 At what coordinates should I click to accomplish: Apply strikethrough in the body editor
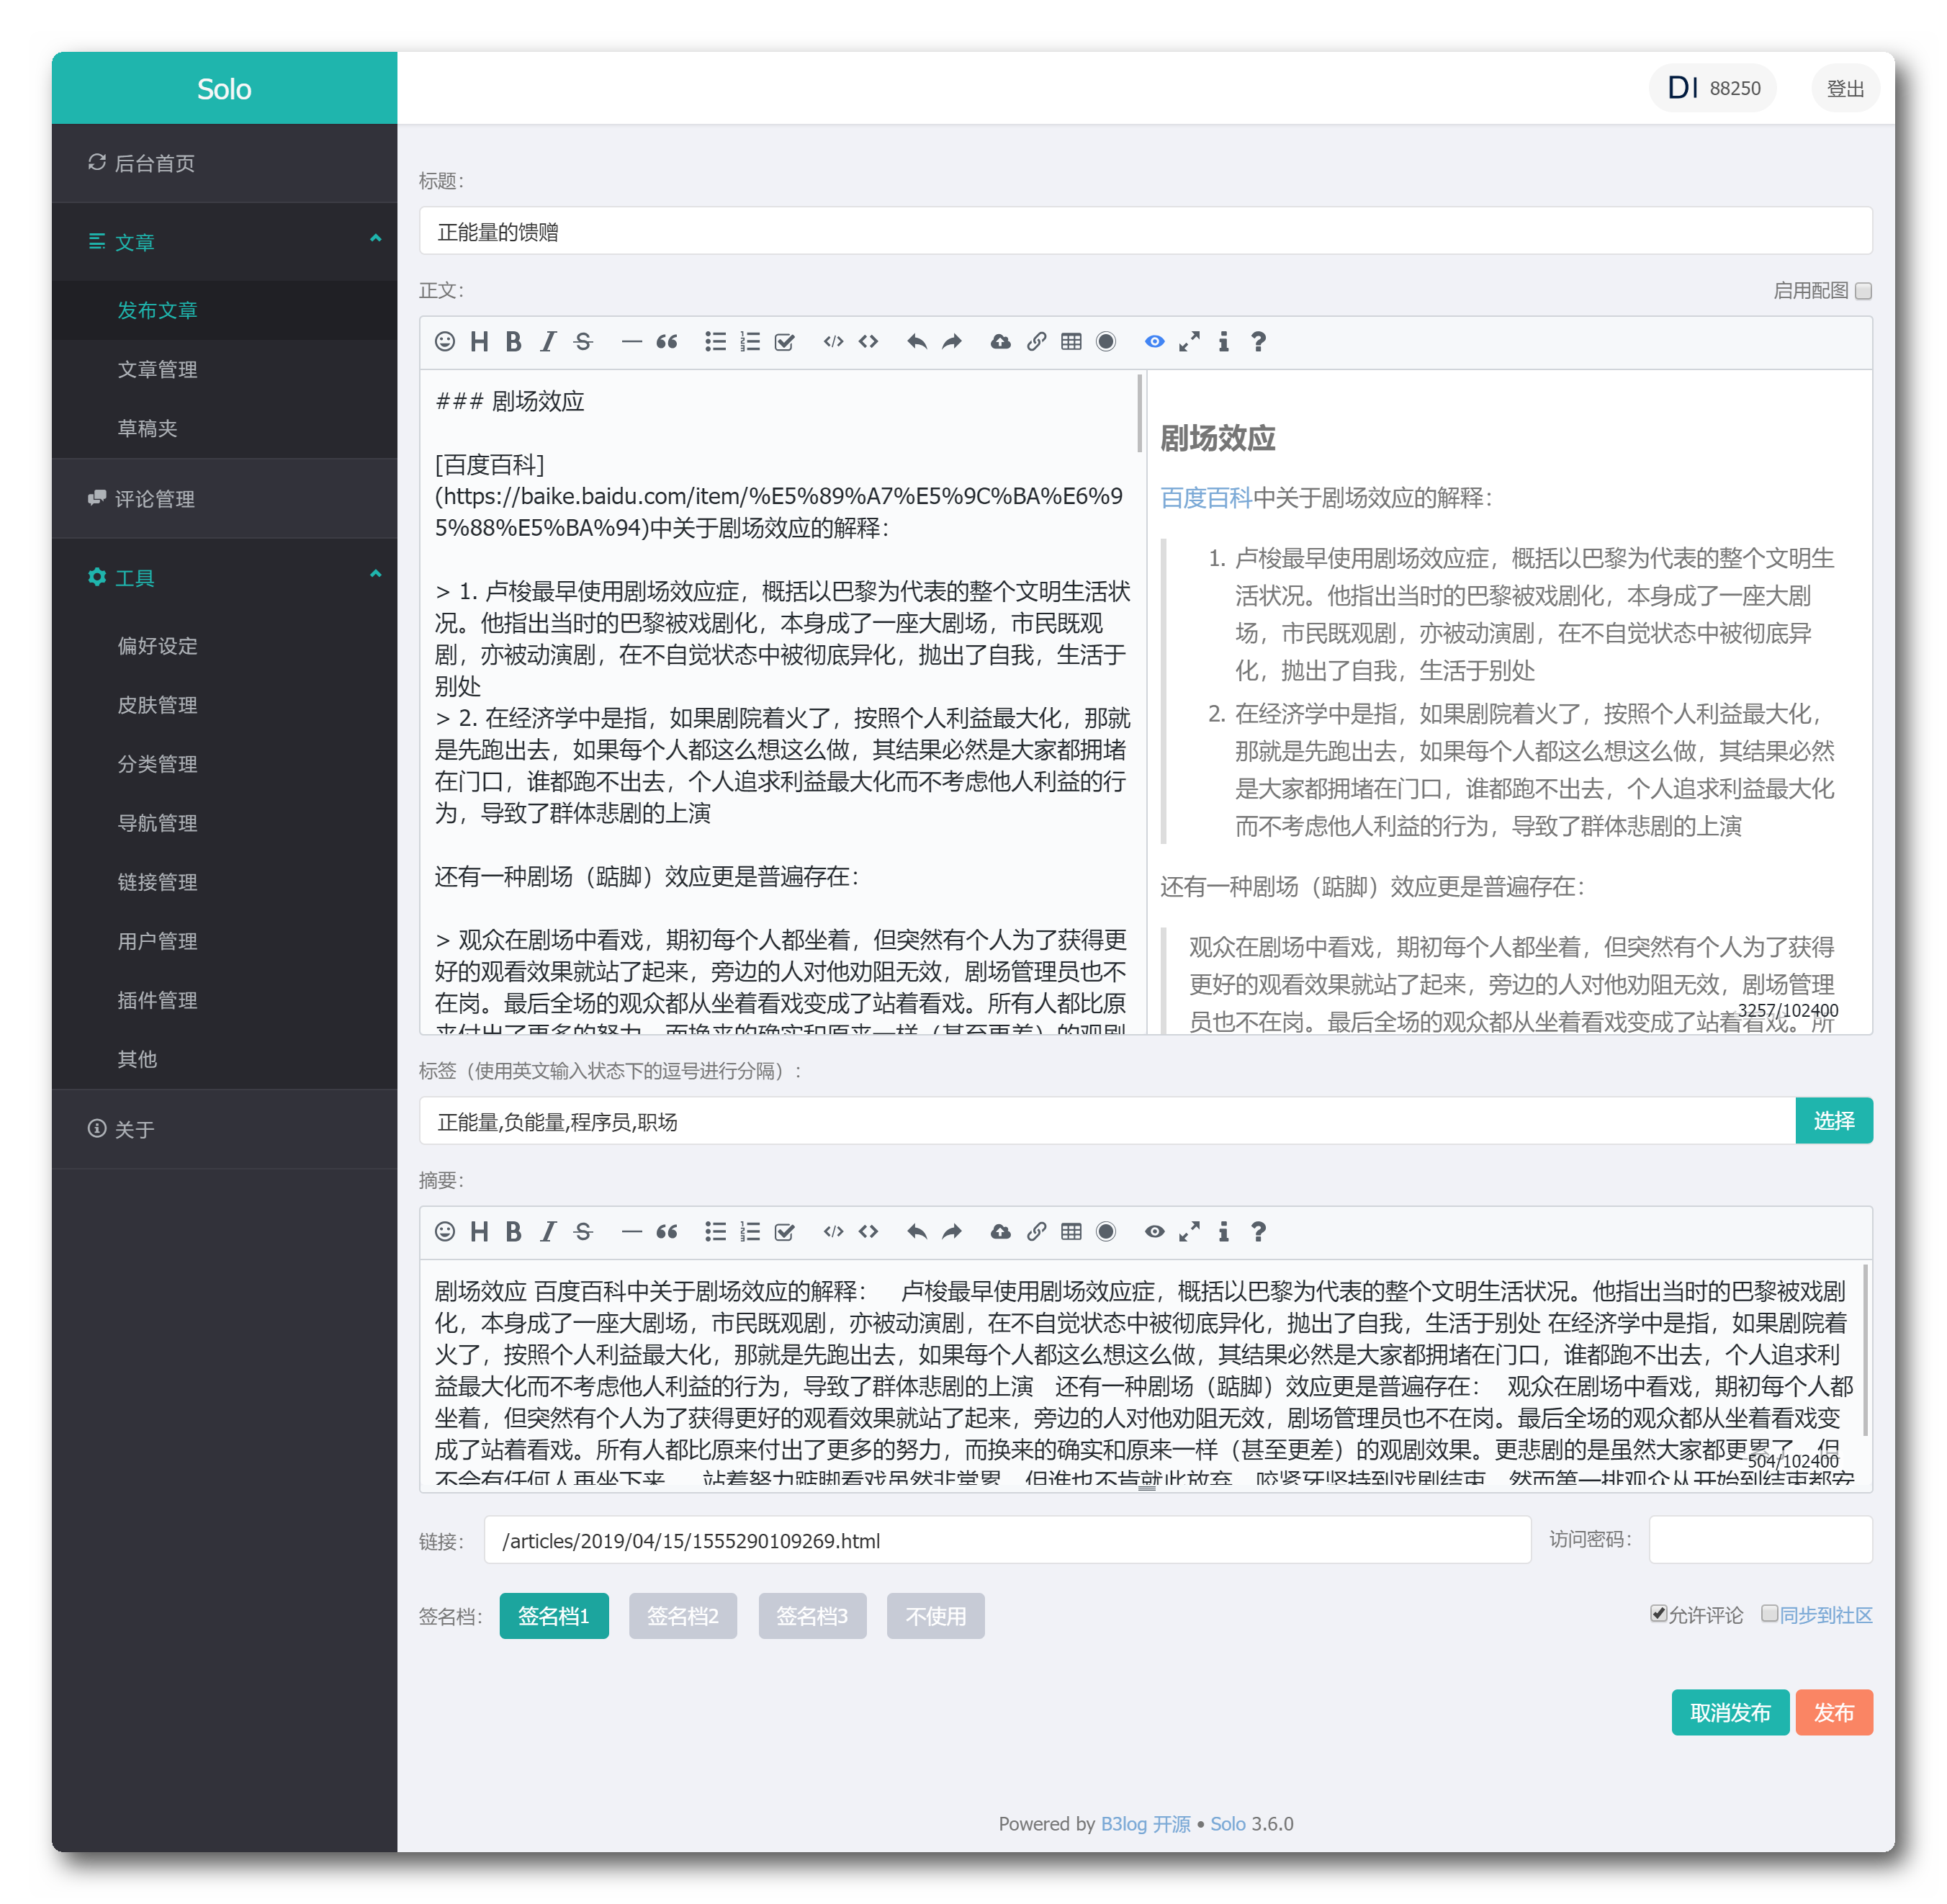coord(583,342)
